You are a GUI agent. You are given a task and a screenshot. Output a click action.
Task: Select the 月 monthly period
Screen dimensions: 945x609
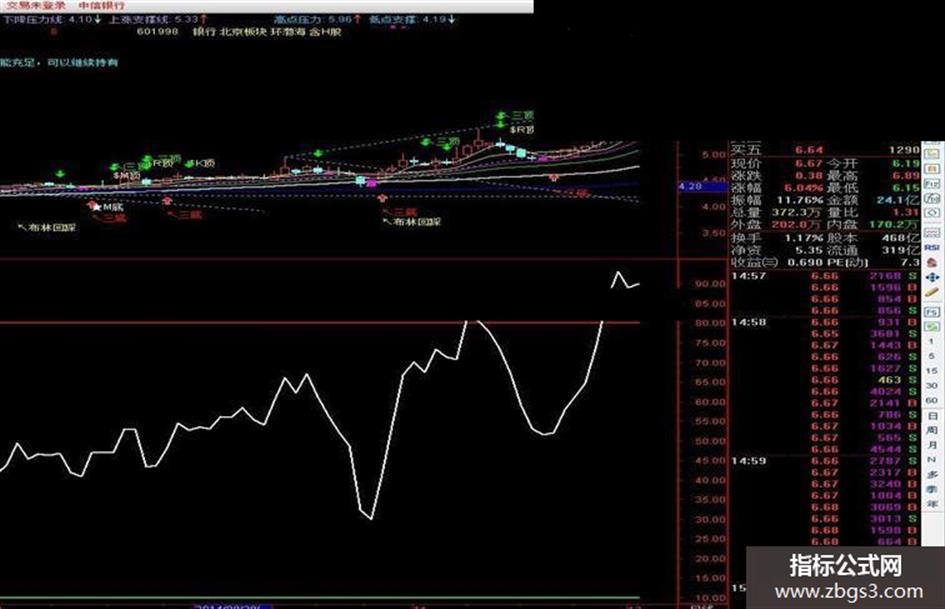[x=932, y=444]
